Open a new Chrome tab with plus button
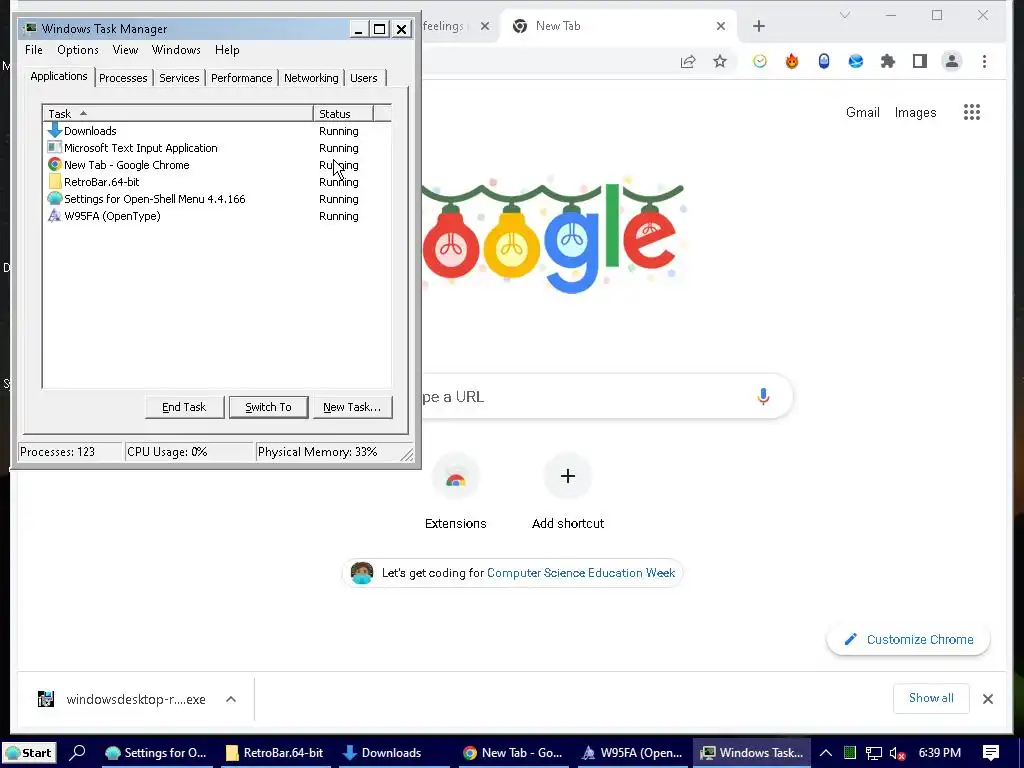The width and height of the screenshot is (1024, 768). point(758,26)
